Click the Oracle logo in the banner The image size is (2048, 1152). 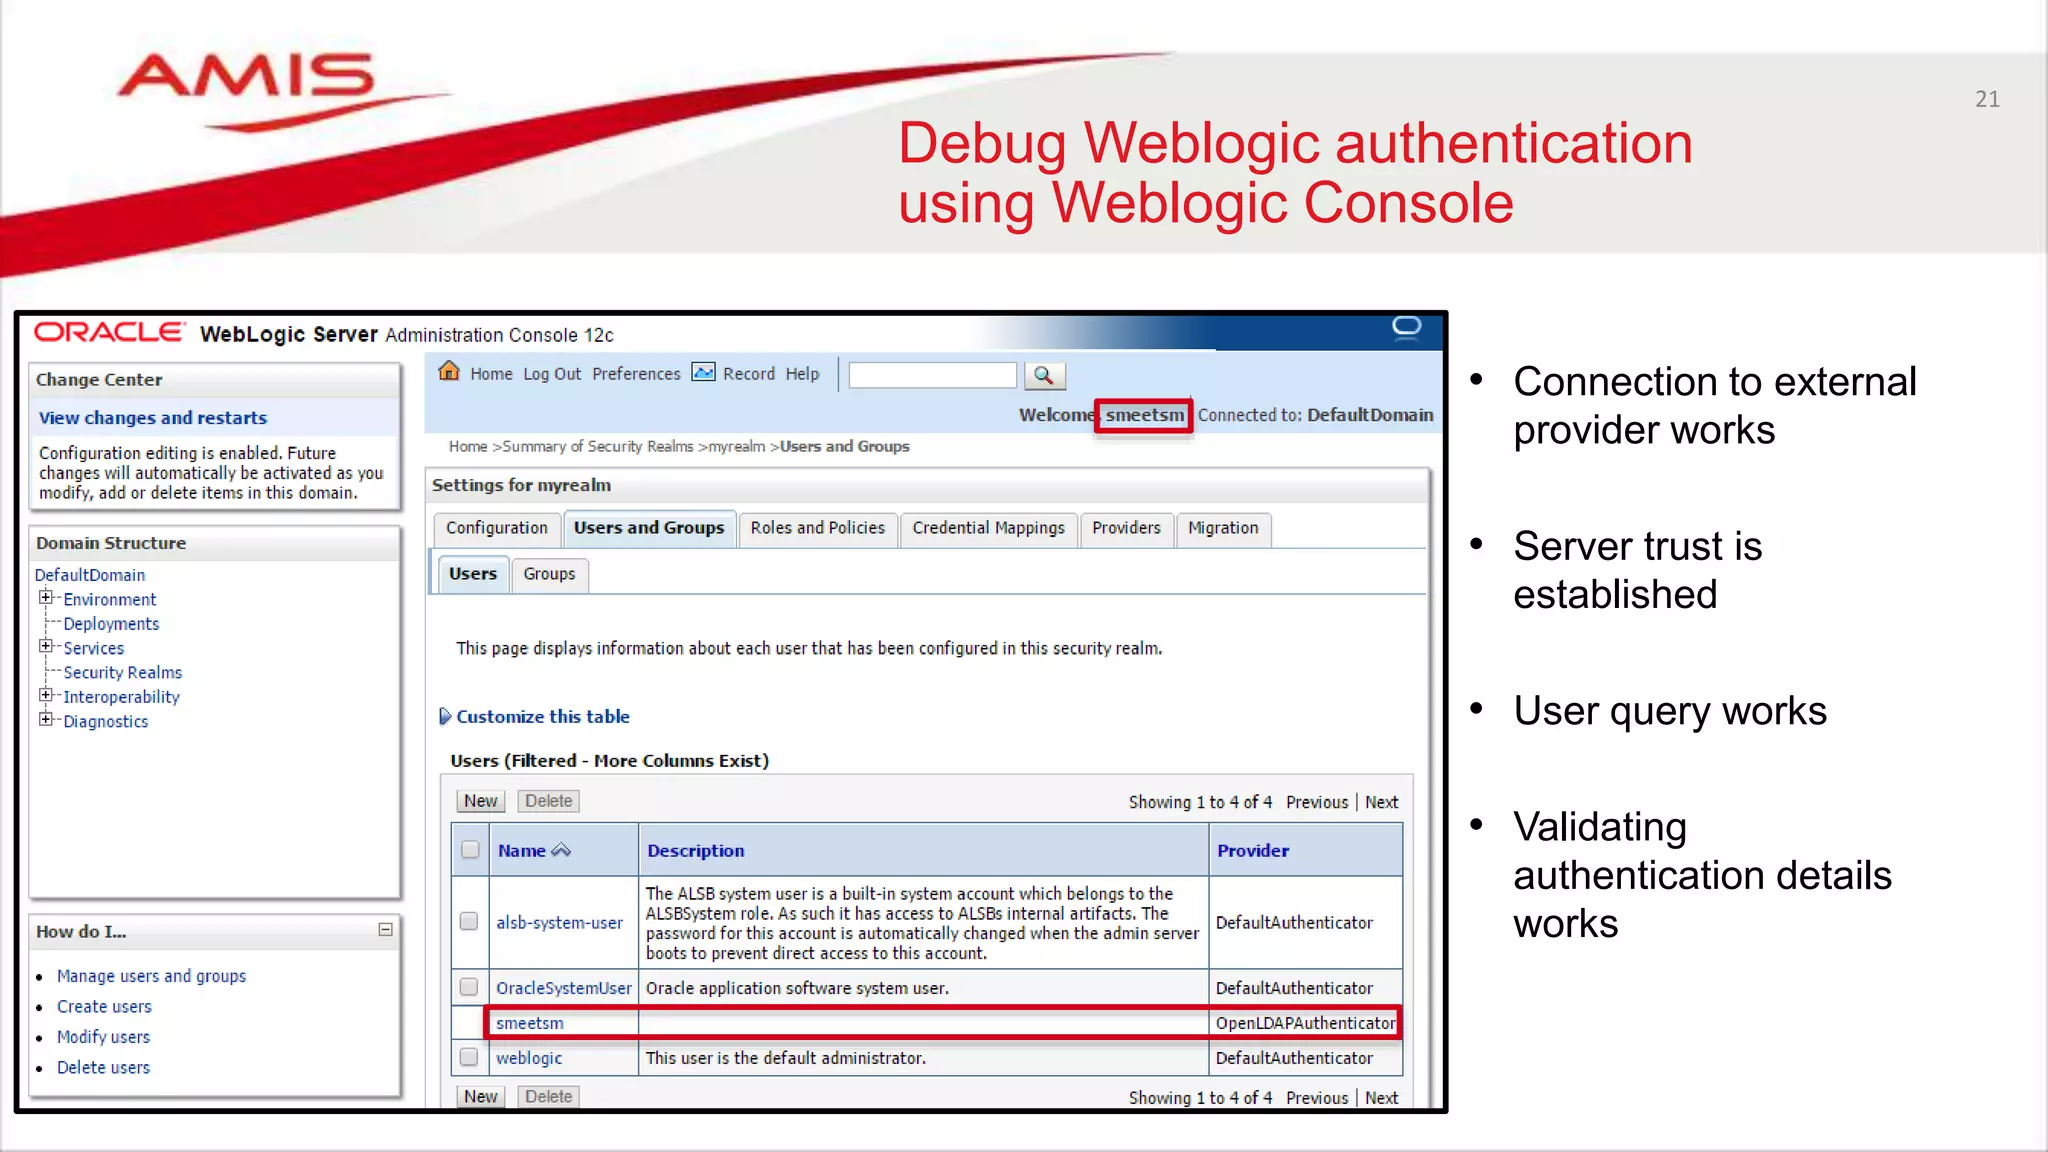point(110,333)
